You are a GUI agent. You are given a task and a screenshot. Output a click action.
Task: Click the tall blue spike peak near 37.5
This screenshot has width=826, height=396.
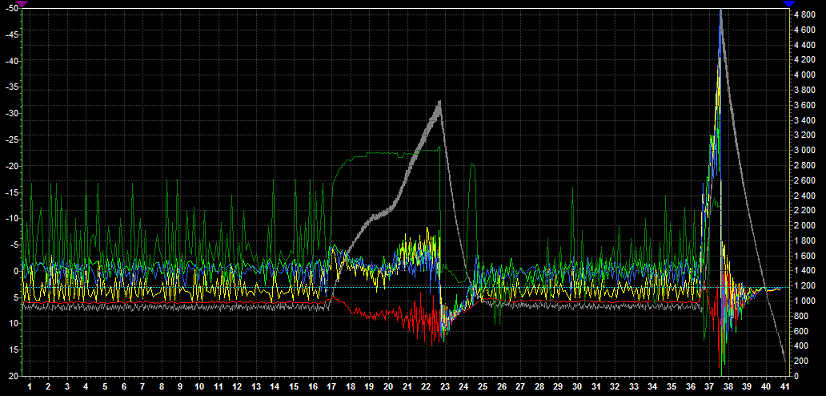(x=720, y=13)
